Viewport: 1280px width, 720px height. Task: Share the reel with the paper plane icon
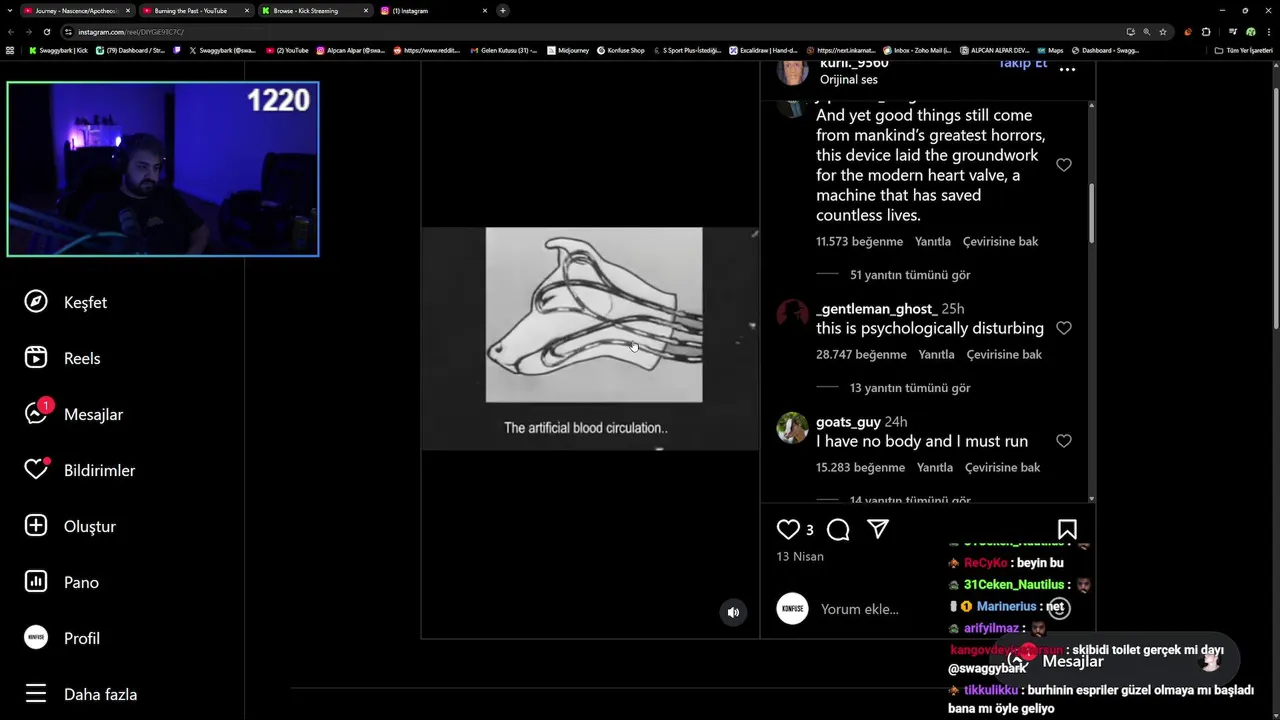coord(878,529)
